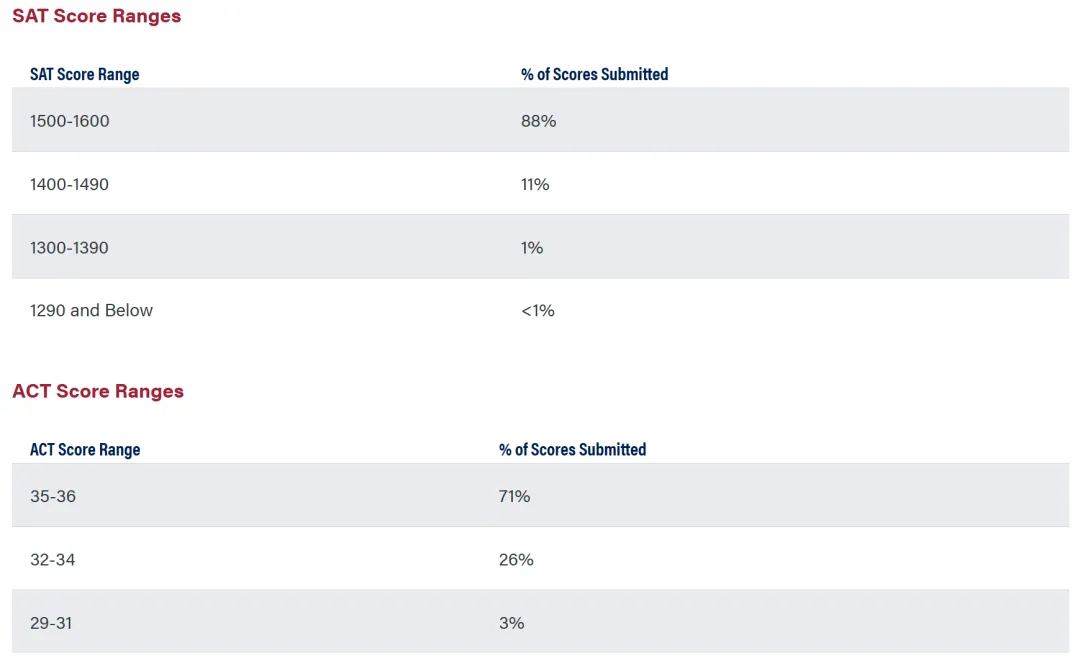The image size is (1080, 663).
Task: Click % of Scores Submitted header in ACT table
Action: click(x=572, y=450)
